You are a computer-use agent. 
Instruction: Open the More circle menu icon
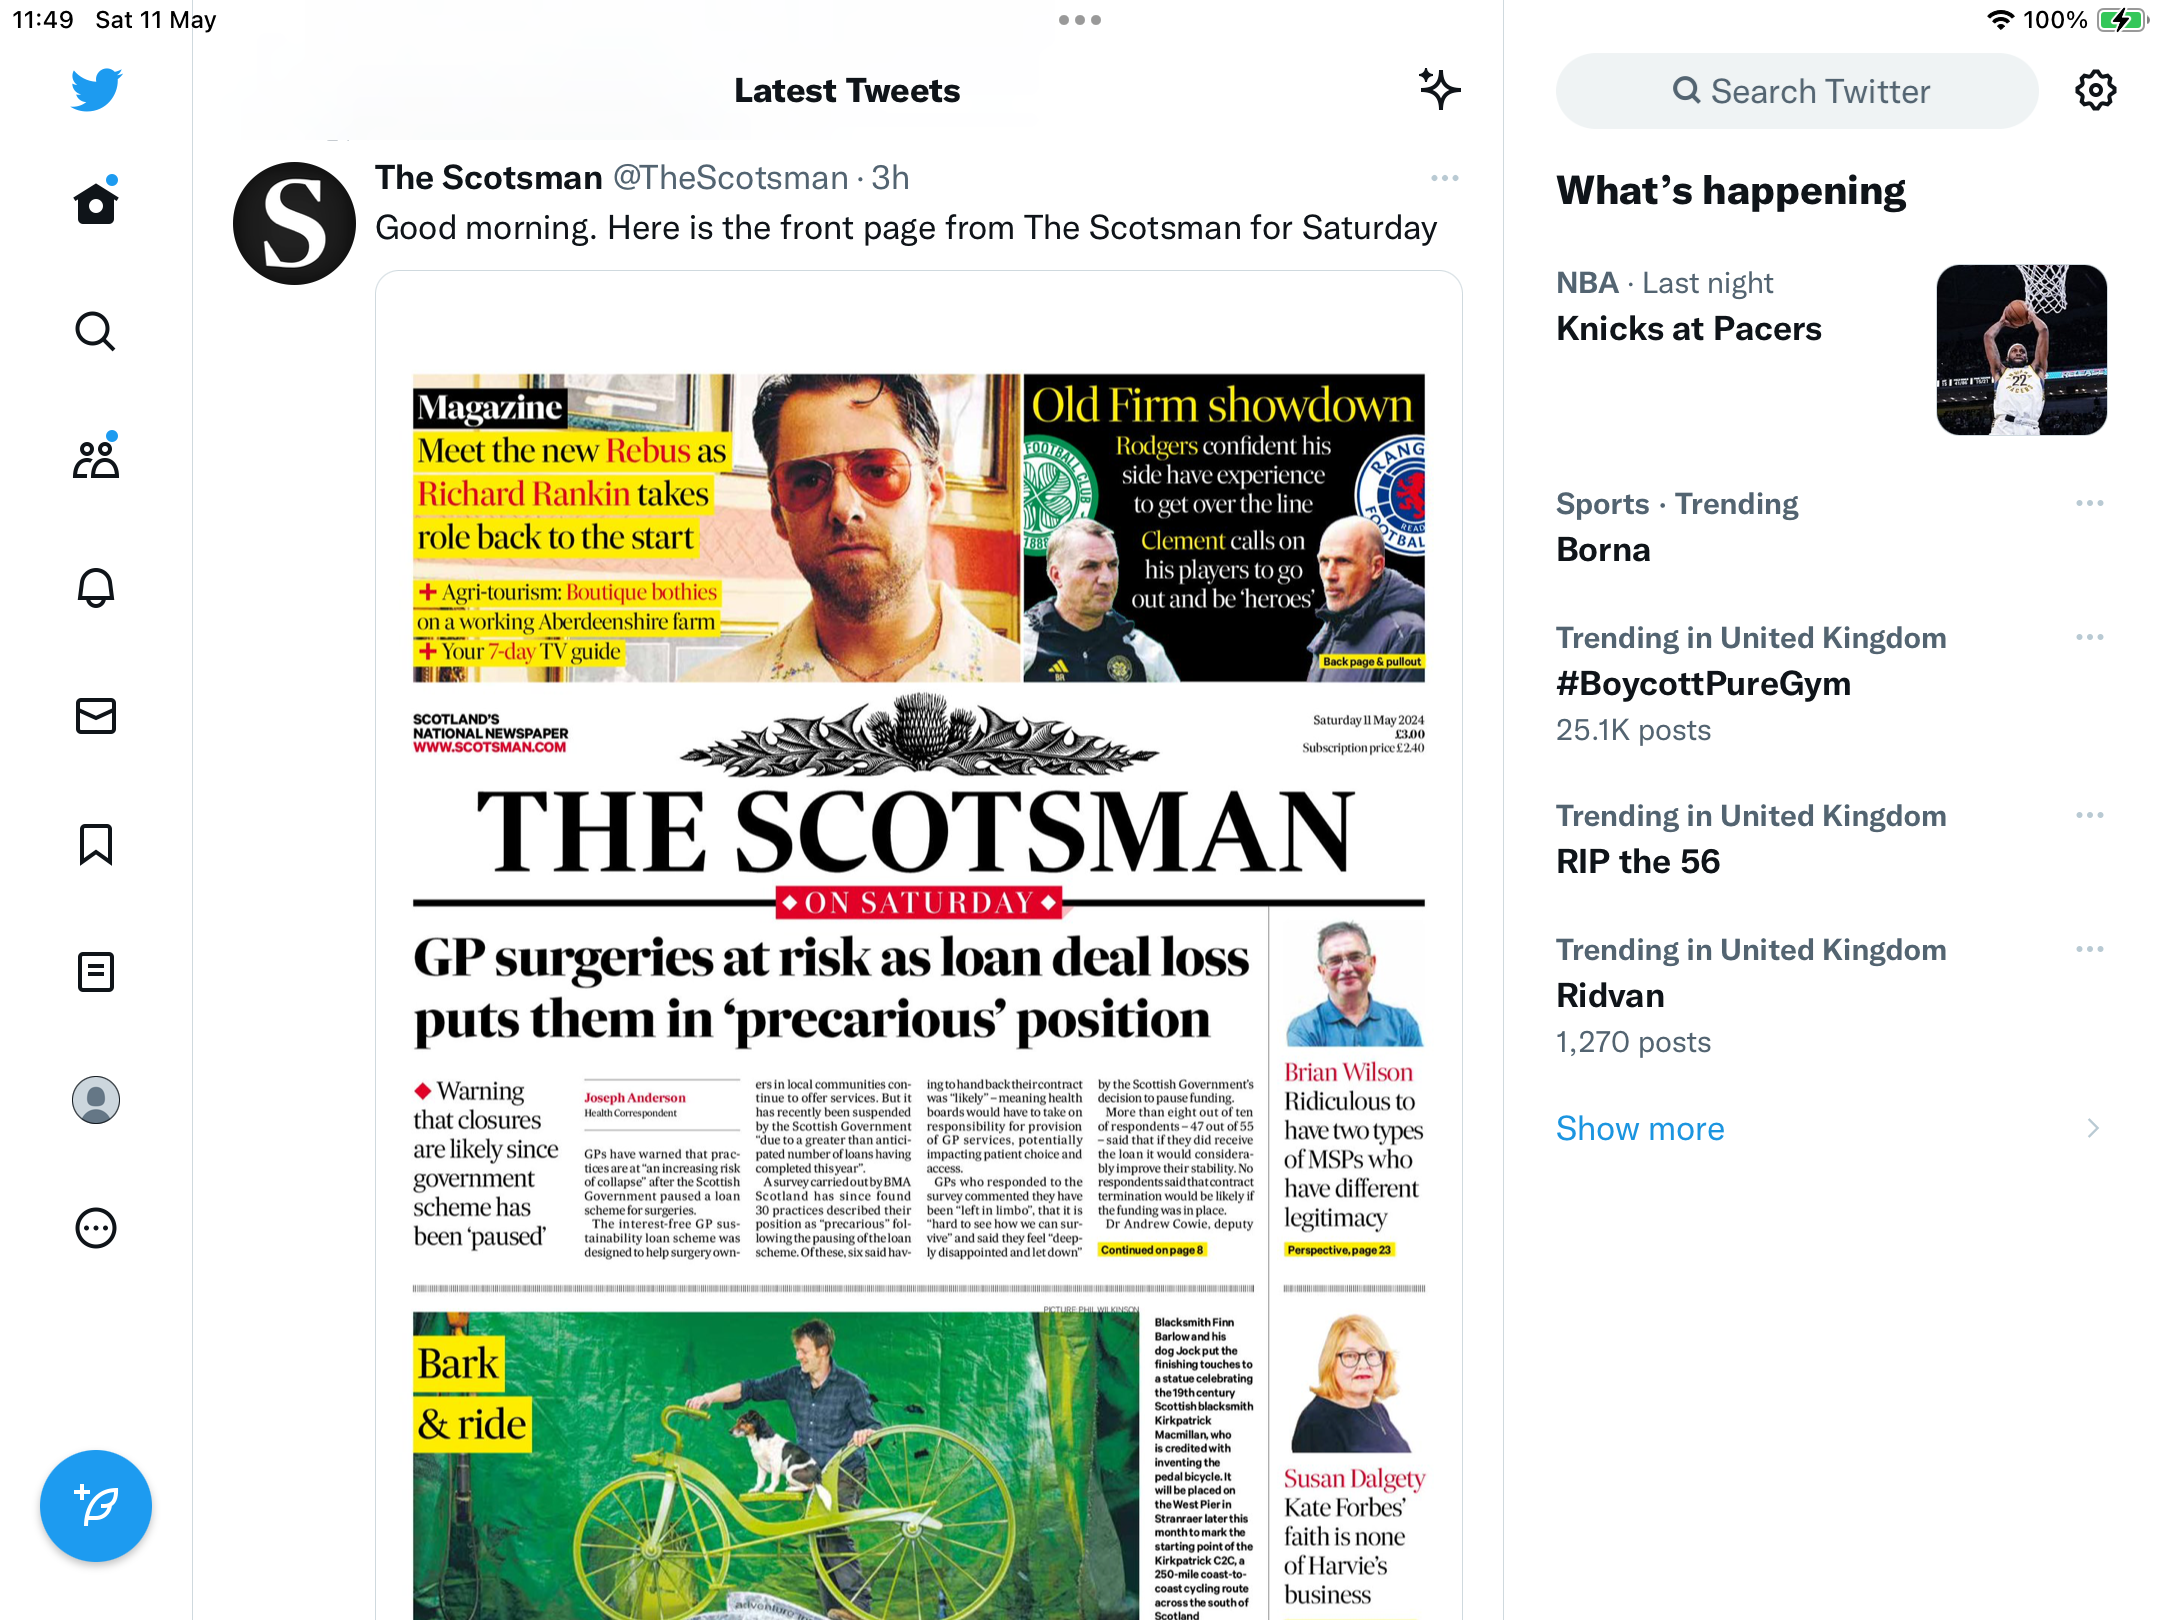[96, 1227]
